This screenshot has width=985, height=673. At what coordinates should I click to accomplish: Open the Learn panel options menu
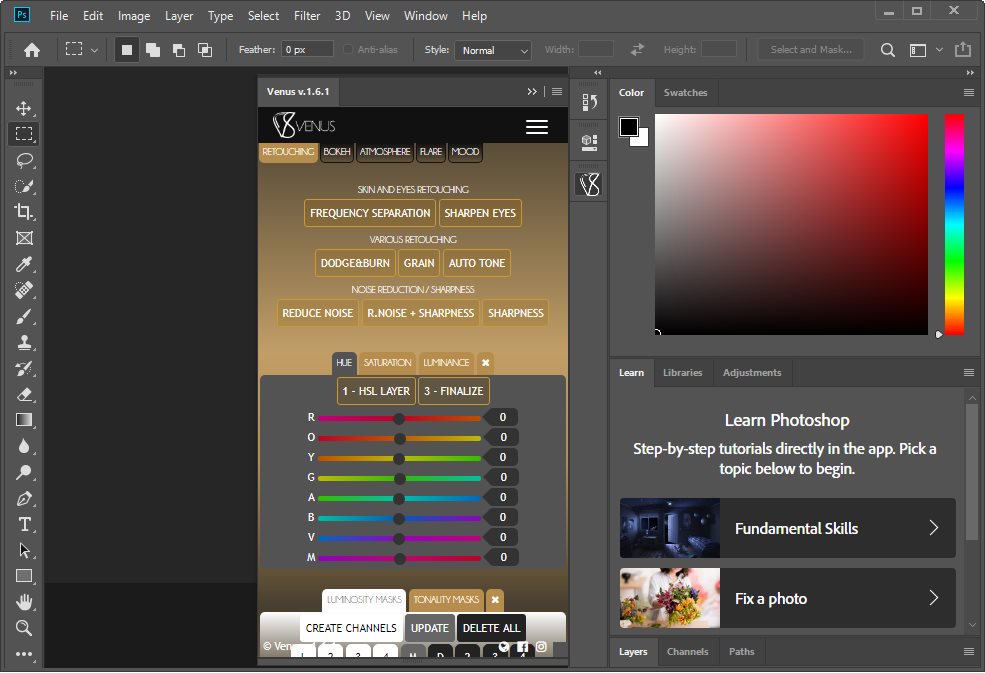click(969, 373)
